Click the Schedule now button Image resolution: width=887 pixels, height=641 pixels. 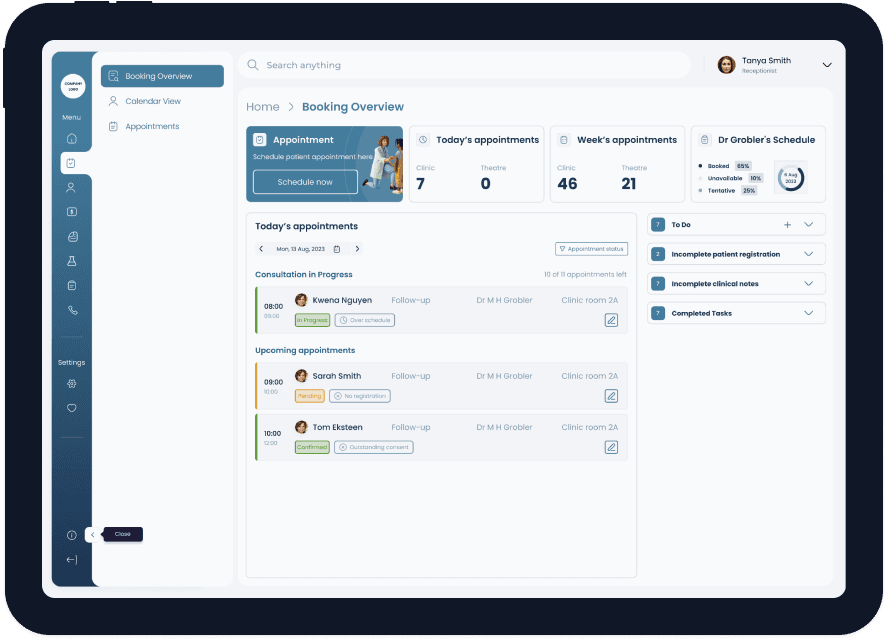(305, 182)
